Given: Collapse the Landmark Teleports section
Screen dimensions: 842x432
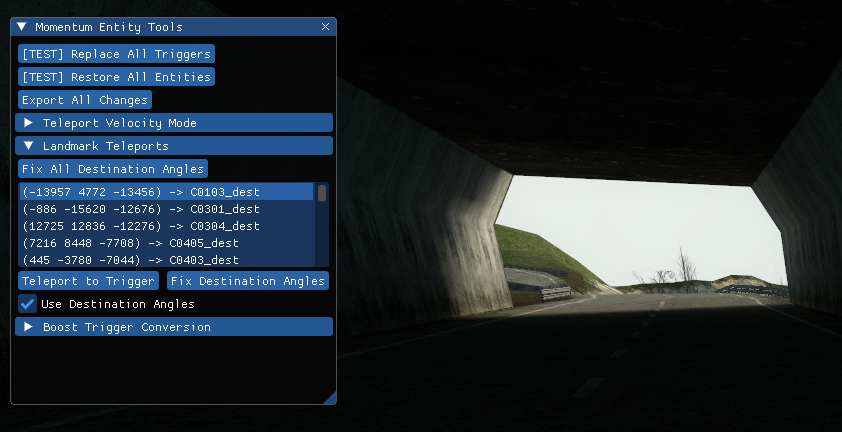Looking at the screenshot, I should [174, 146].
